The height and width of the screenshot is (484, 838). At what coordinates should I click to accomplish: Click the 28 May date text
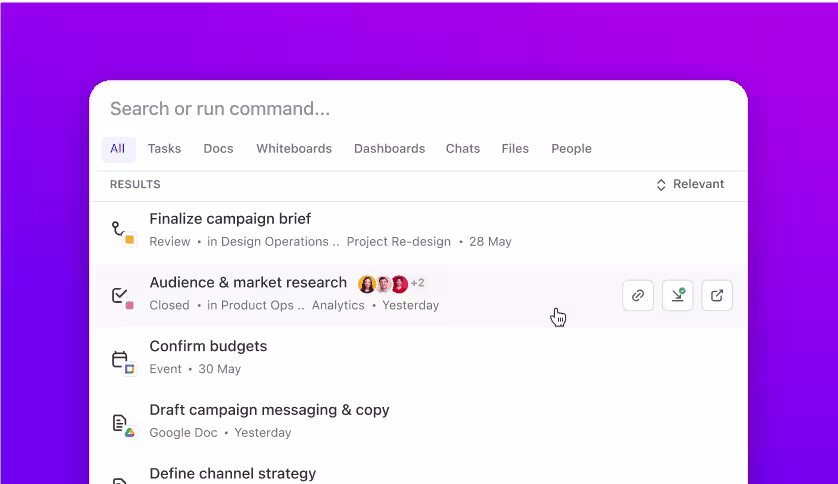point(490,241)
